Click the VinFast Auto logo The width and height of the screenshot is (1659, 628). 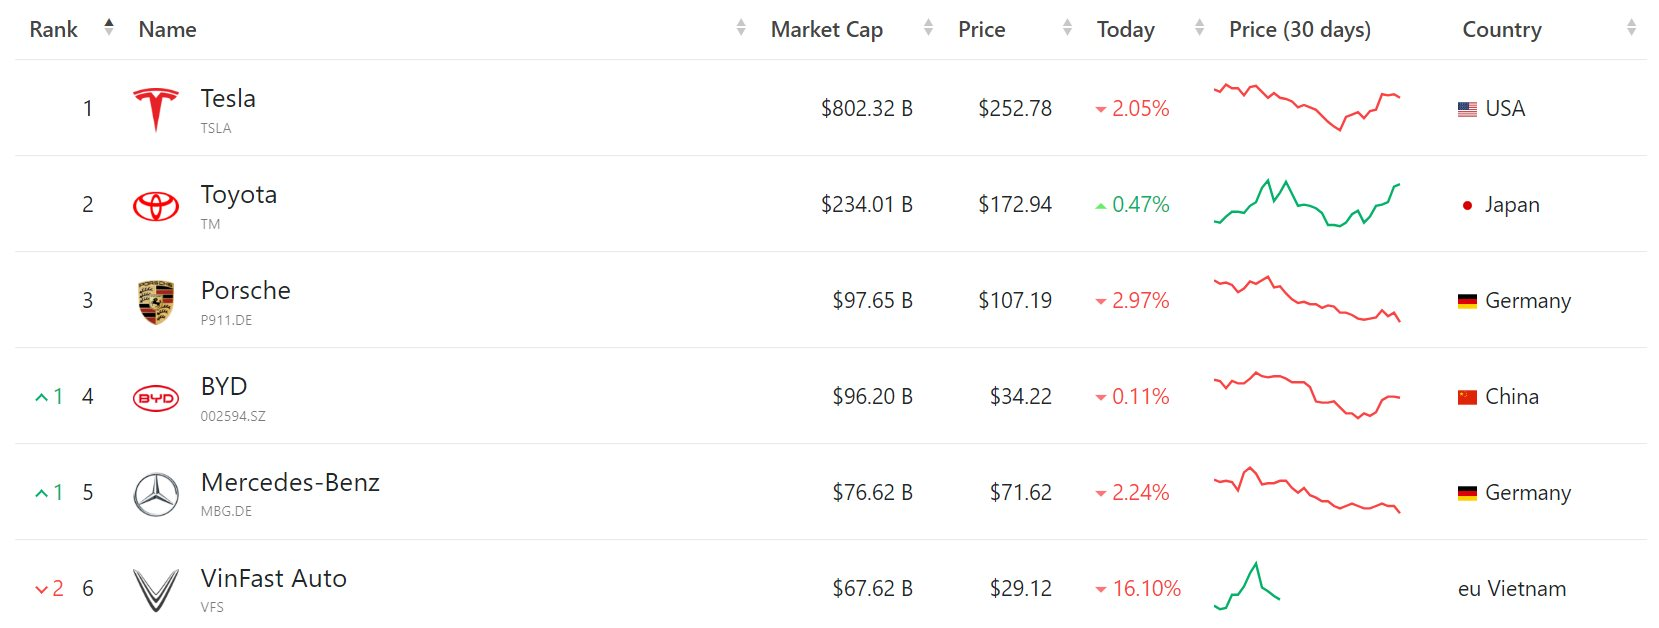(x=156, y=589)
